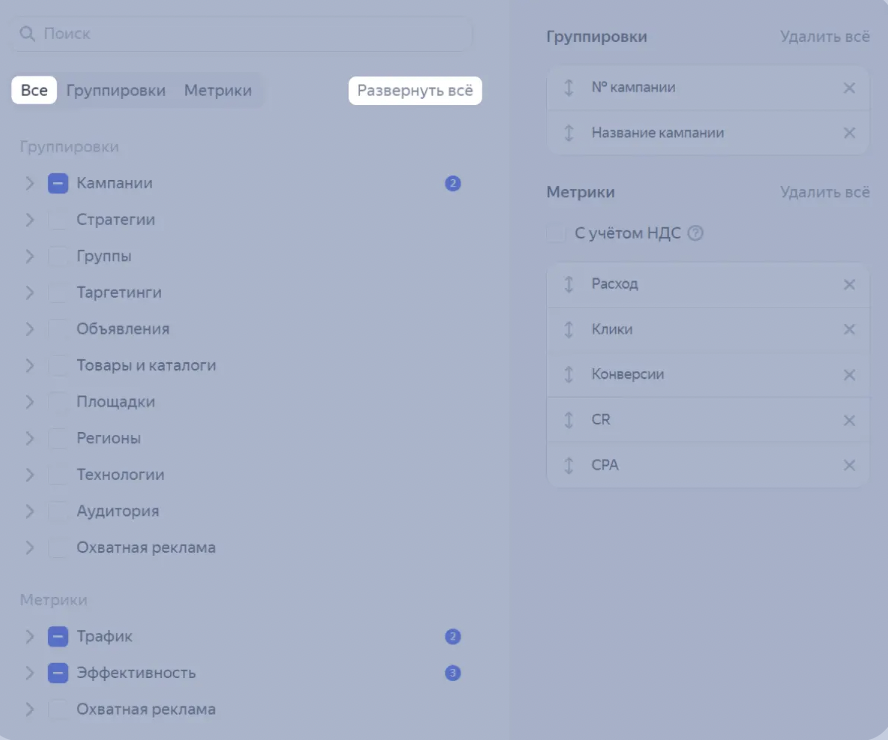Click reorder handle for CPA

[x=569, y=465]
